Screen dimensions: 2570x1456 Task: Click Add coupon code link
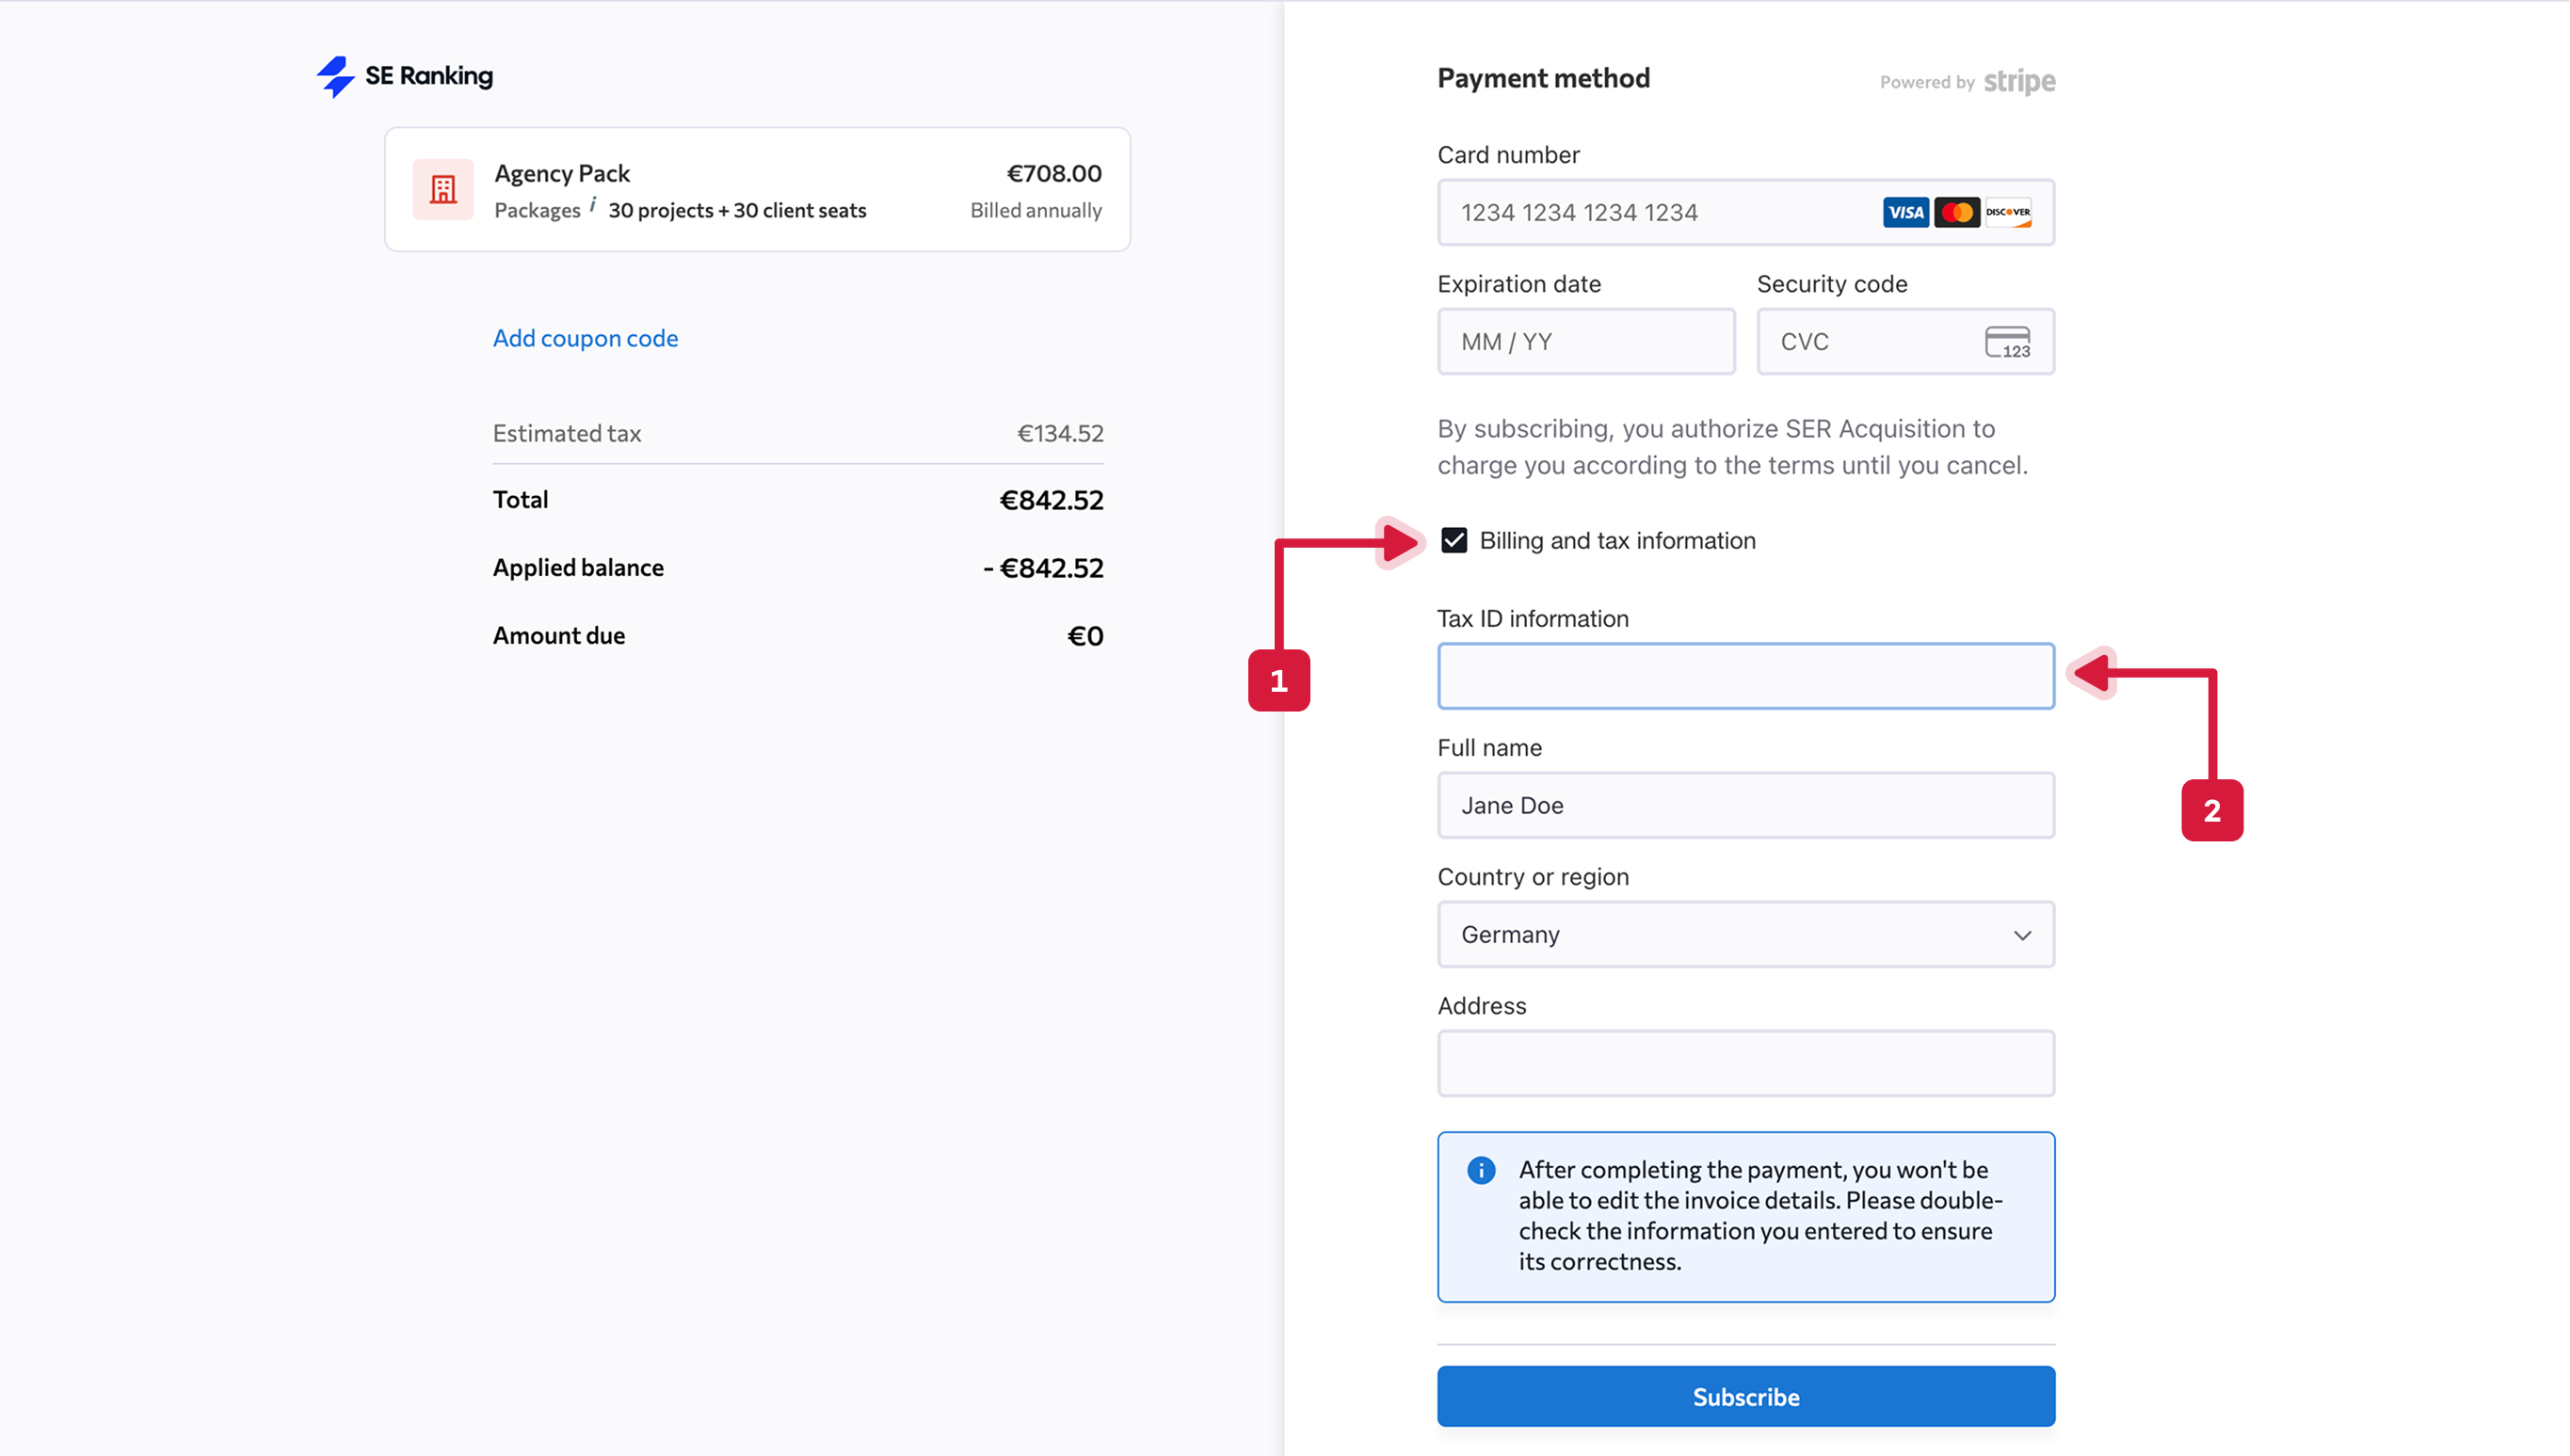pos(585,338)
